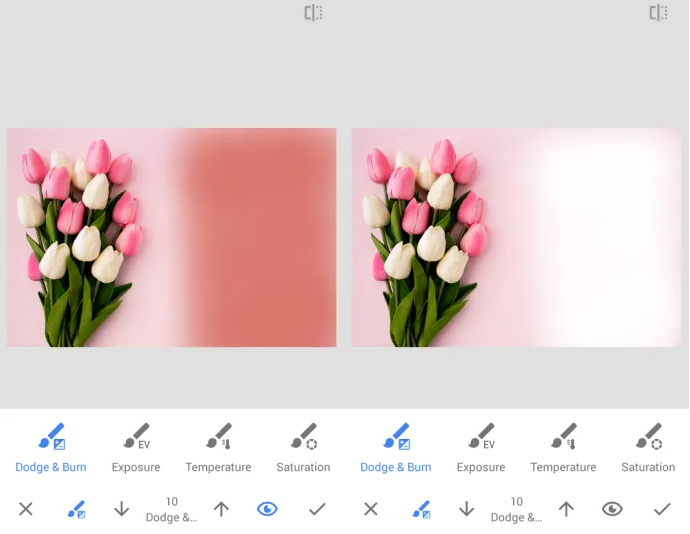
Task: Select Temperature brush icon in left screen
Action: pyautogui.click(x=219, y=436)
